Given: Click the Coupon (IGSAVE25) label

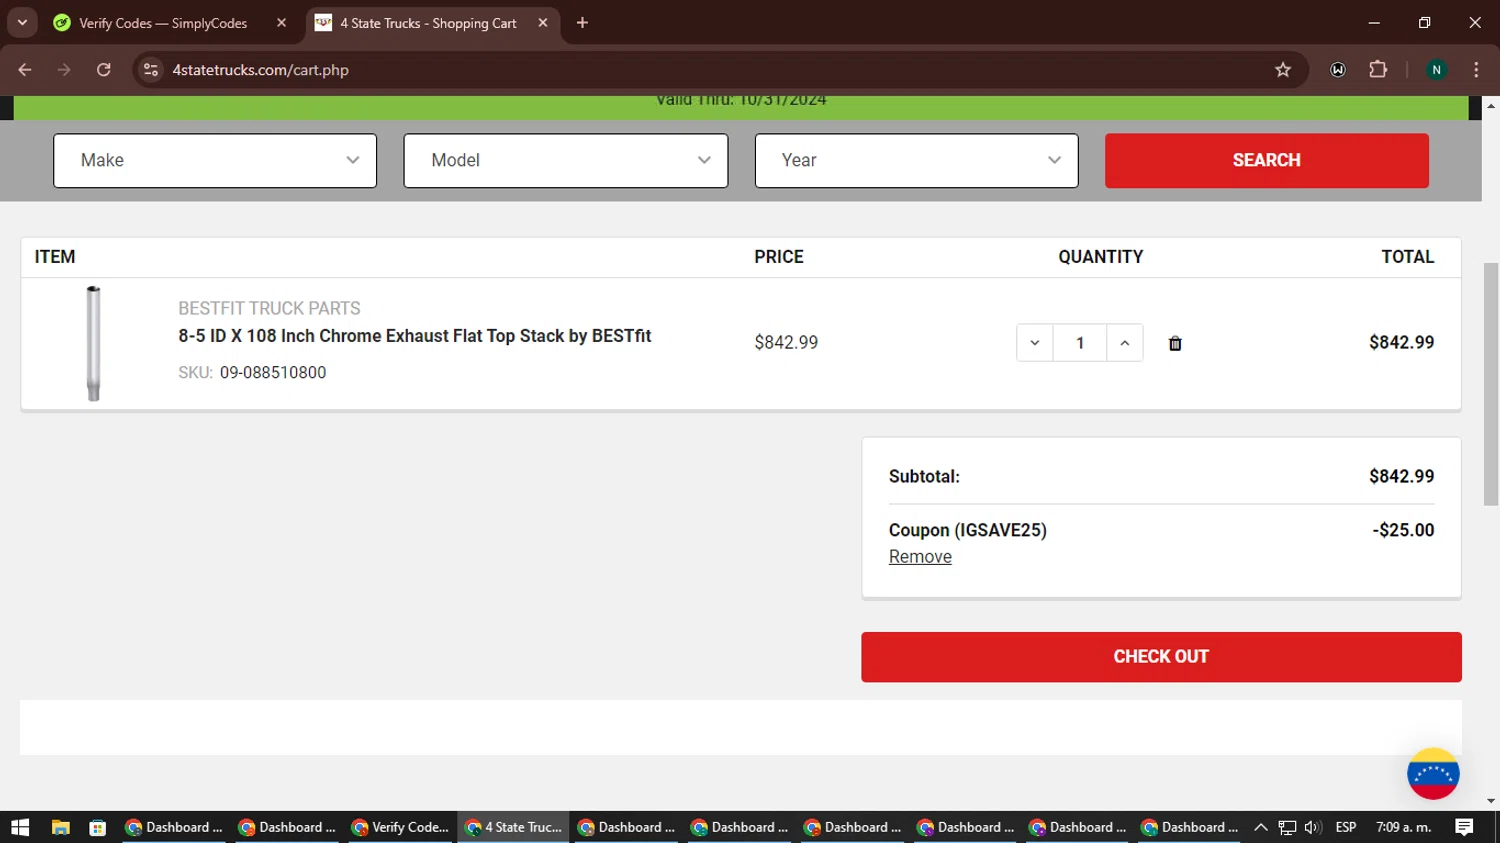Looking at the screenshot, I should tap(968, 531).
